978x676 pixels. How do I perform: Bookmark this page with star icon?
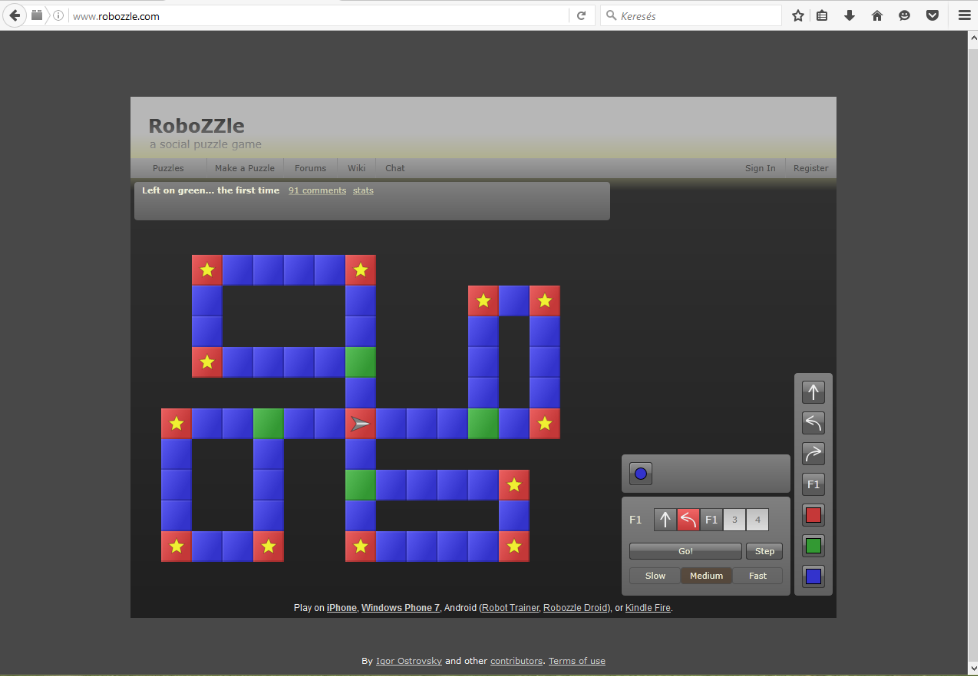tap(797, 16)
